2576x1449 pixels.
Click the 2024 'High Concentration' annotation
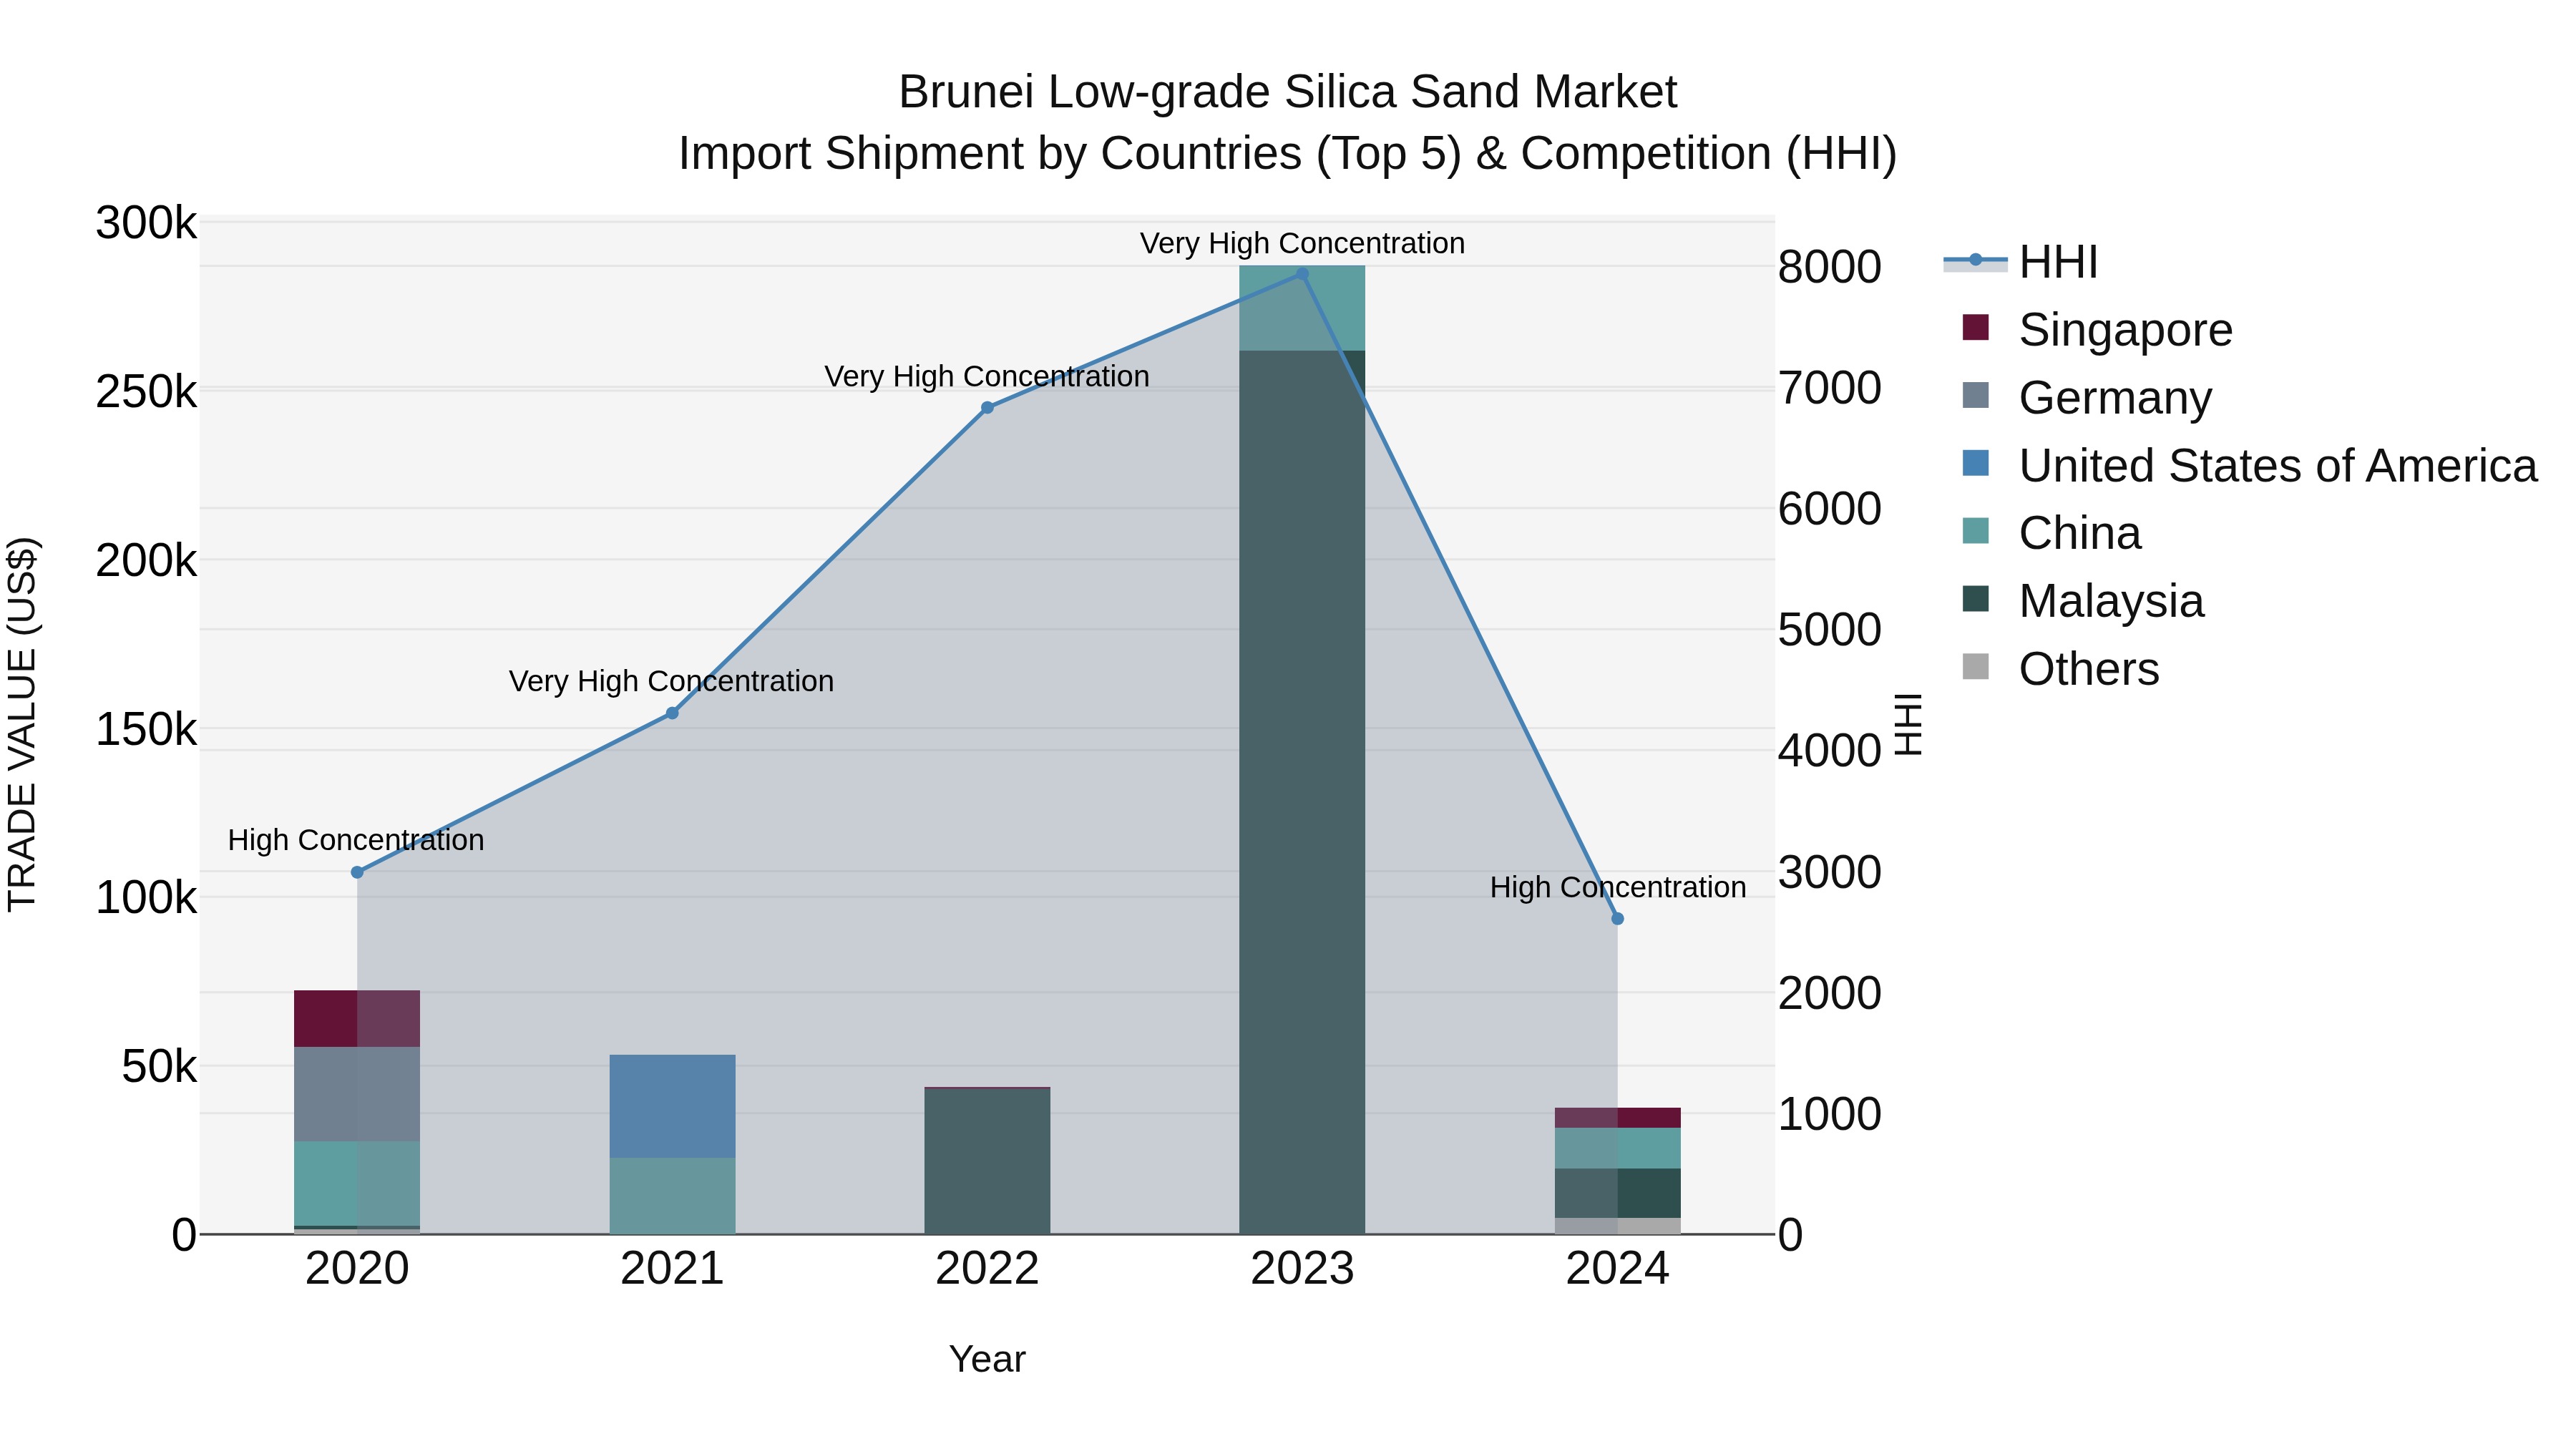click(x=1618, y=887)
